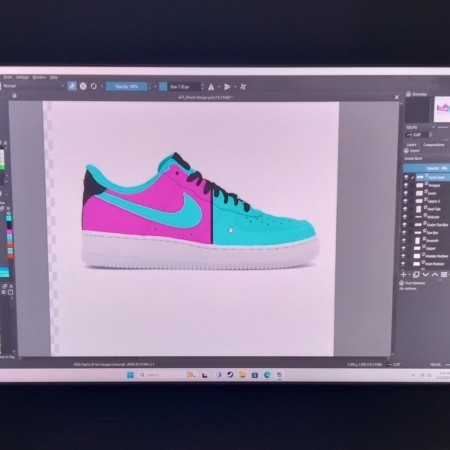The image size is (450, 450).
Task: Hide the Toe Box layer via its eye icon
Action: click(x=405, y=233)
